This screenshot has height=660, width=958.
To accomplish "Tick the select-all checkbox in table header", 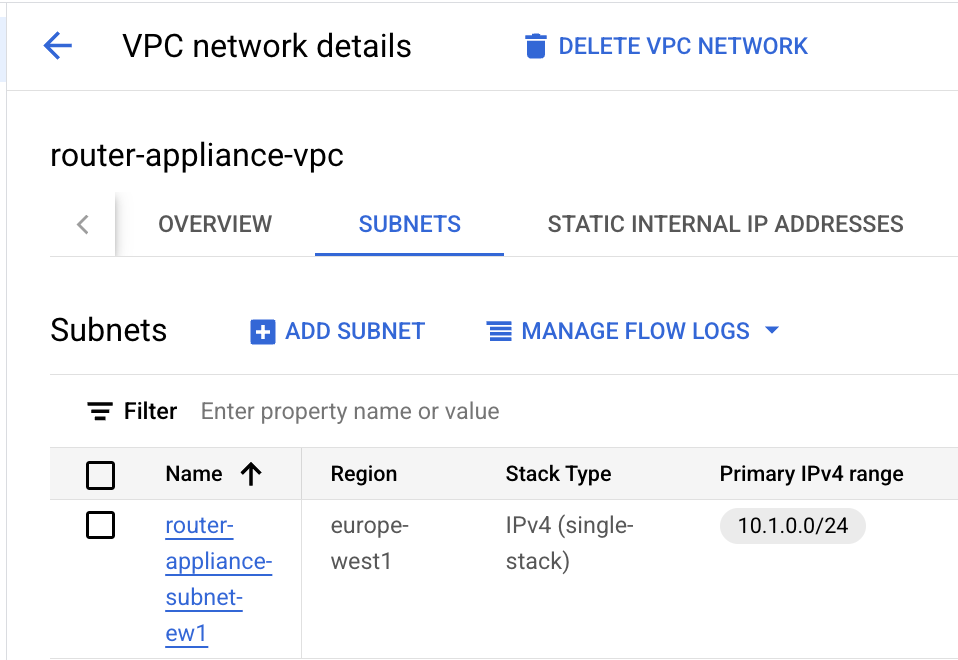I will point(101,475).
